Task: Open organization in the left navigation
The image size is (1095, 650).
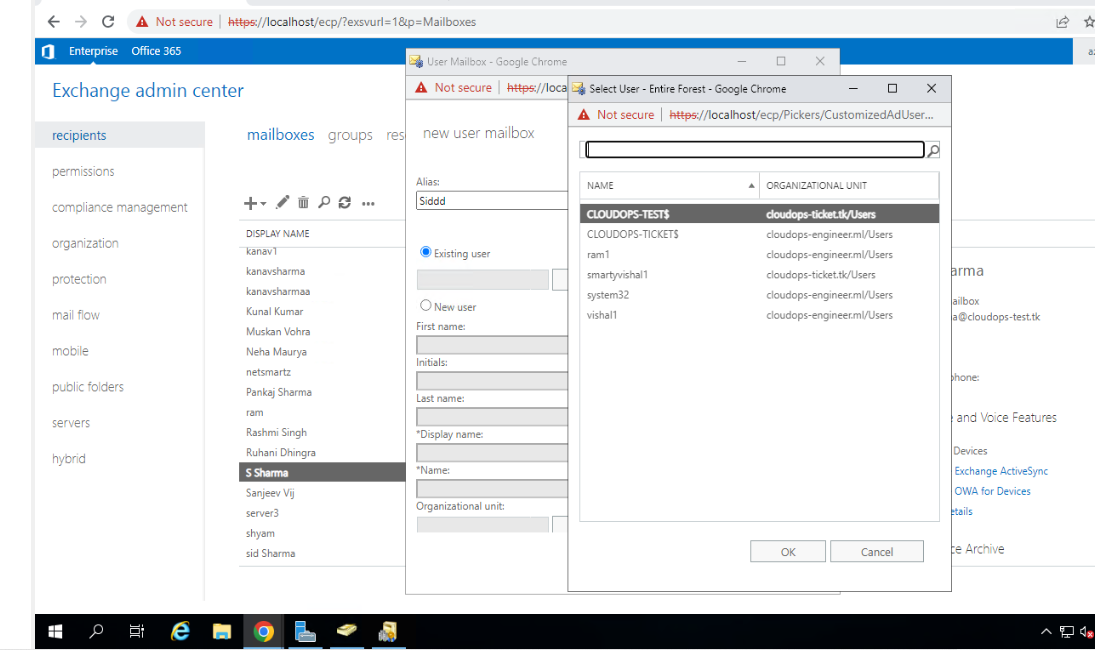Action: pos(85,244)
